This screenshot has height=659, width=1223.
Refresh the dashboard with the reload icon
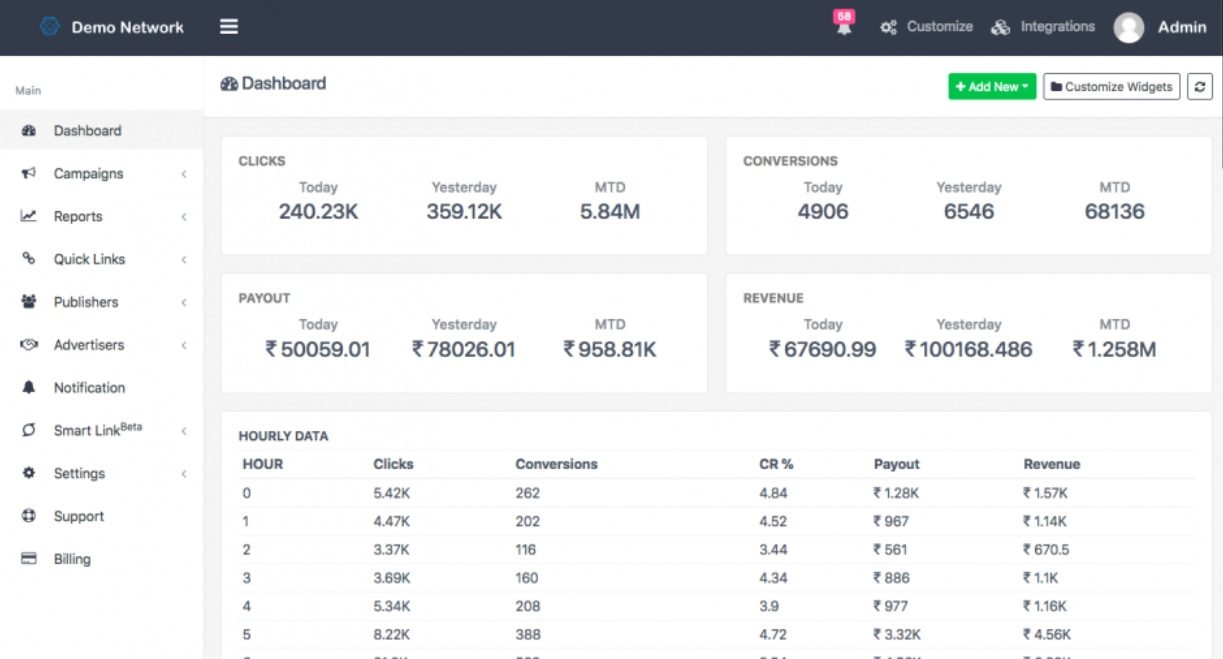coord(1199,86)
